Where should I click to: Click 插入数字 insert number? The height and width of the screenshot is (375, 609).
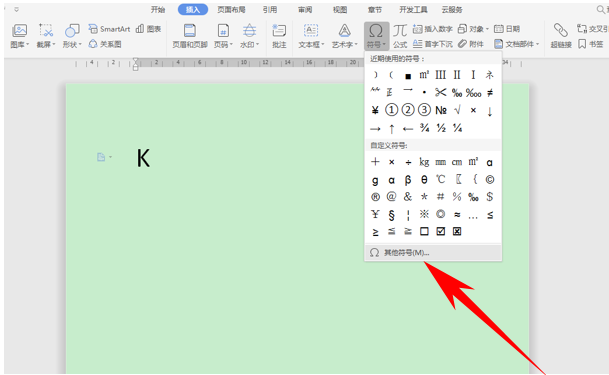pyautogui.click(x=433, y=29)
